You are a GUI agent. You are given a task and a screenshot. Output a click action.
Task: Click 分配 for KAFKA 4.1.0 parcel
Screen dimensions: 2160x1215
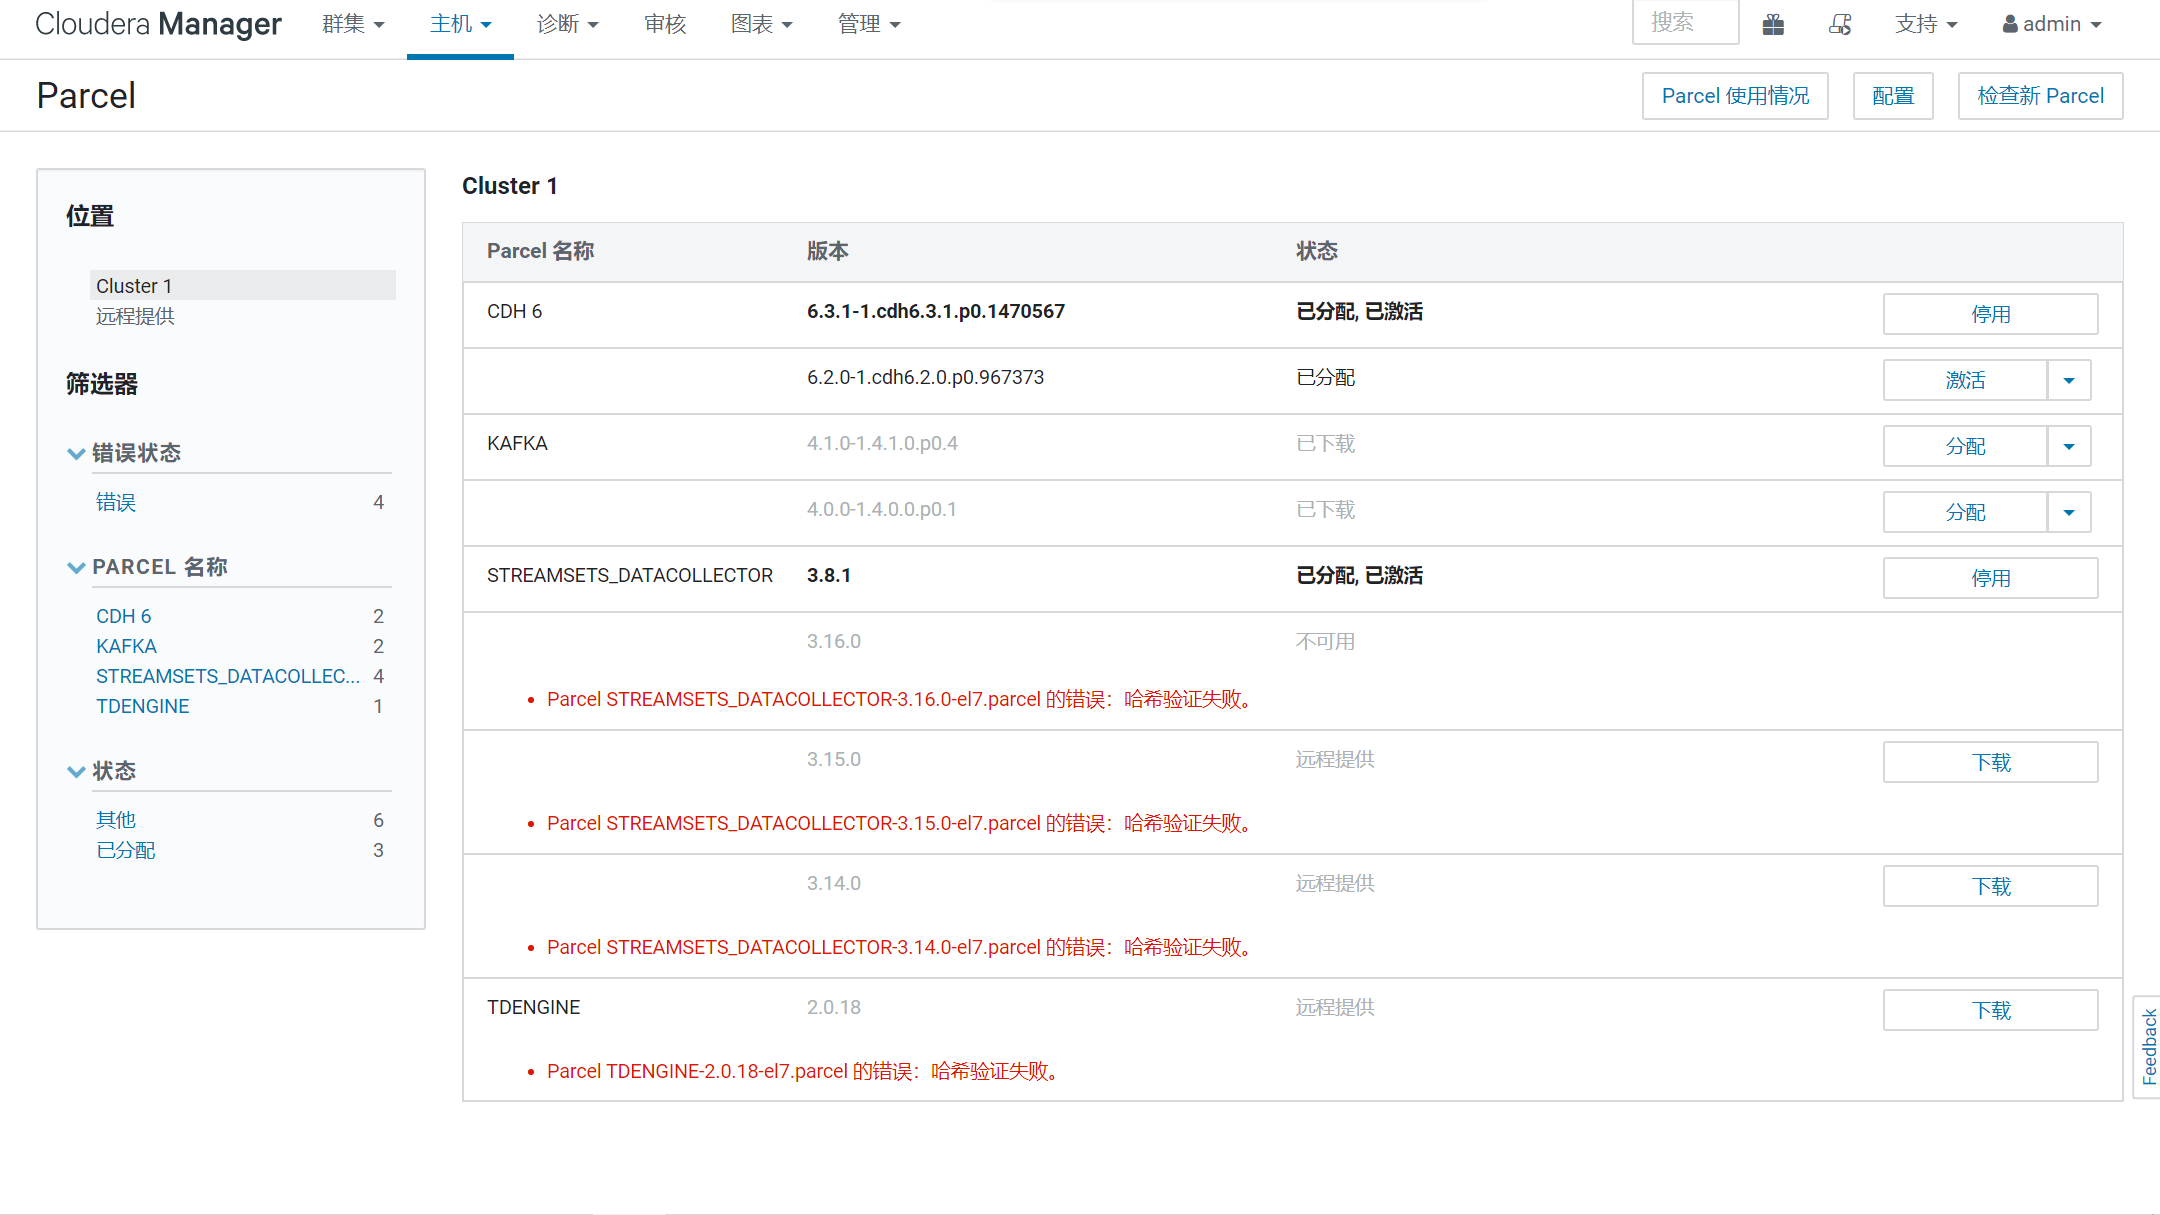[1965, 446]
